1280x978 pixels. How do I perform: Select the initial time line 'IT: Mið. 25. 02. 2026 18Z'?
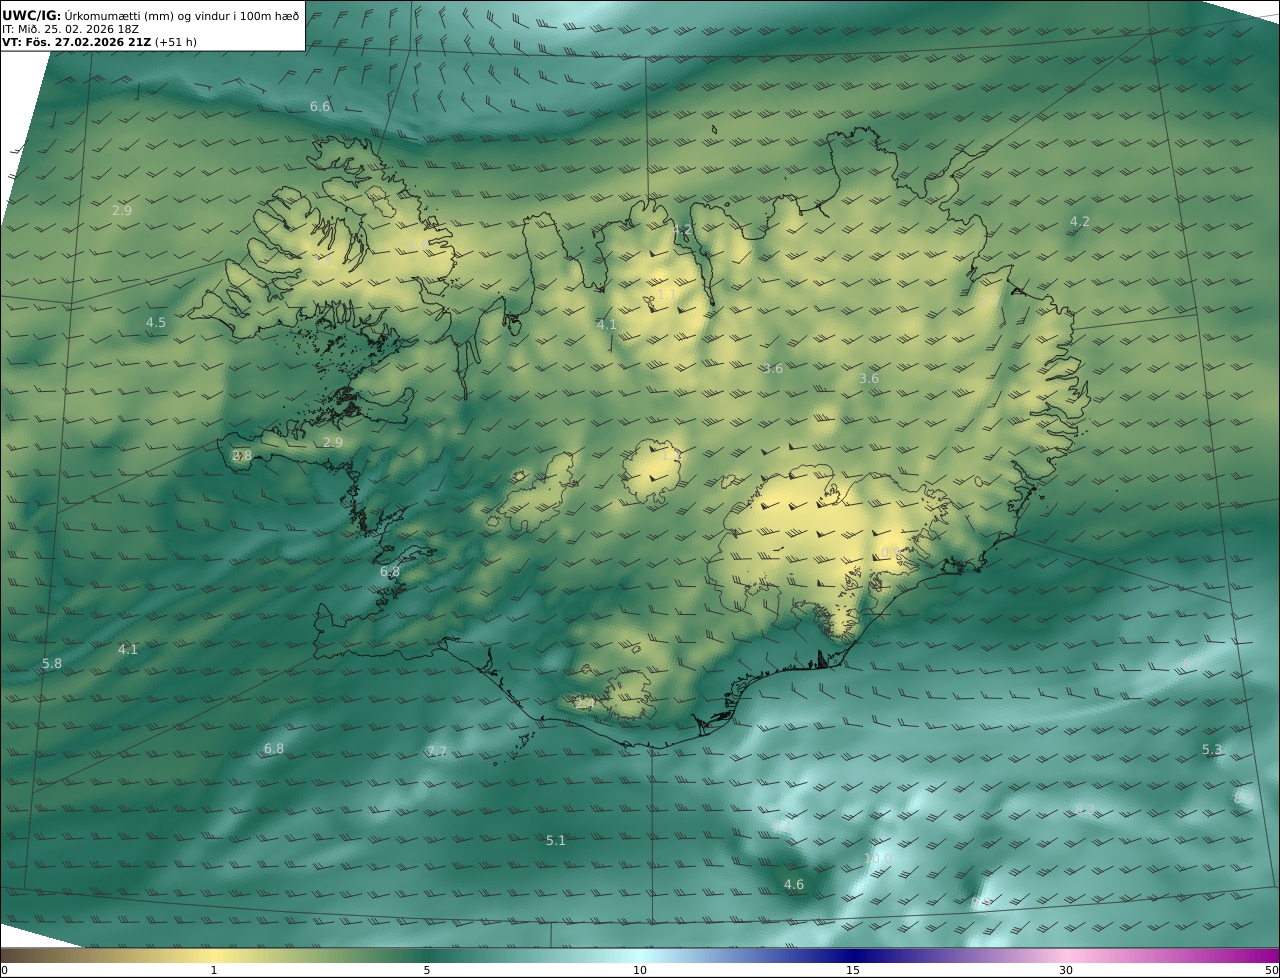(x=71, y=30)
